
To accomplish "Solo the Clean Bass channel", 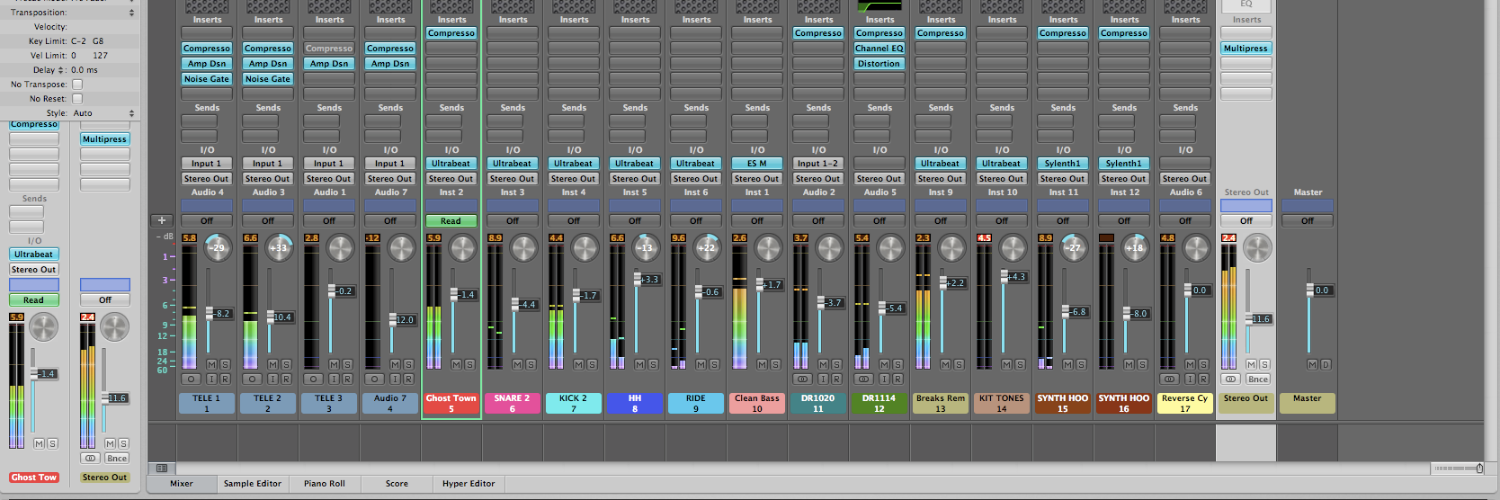I will click(x=775, y=364).
